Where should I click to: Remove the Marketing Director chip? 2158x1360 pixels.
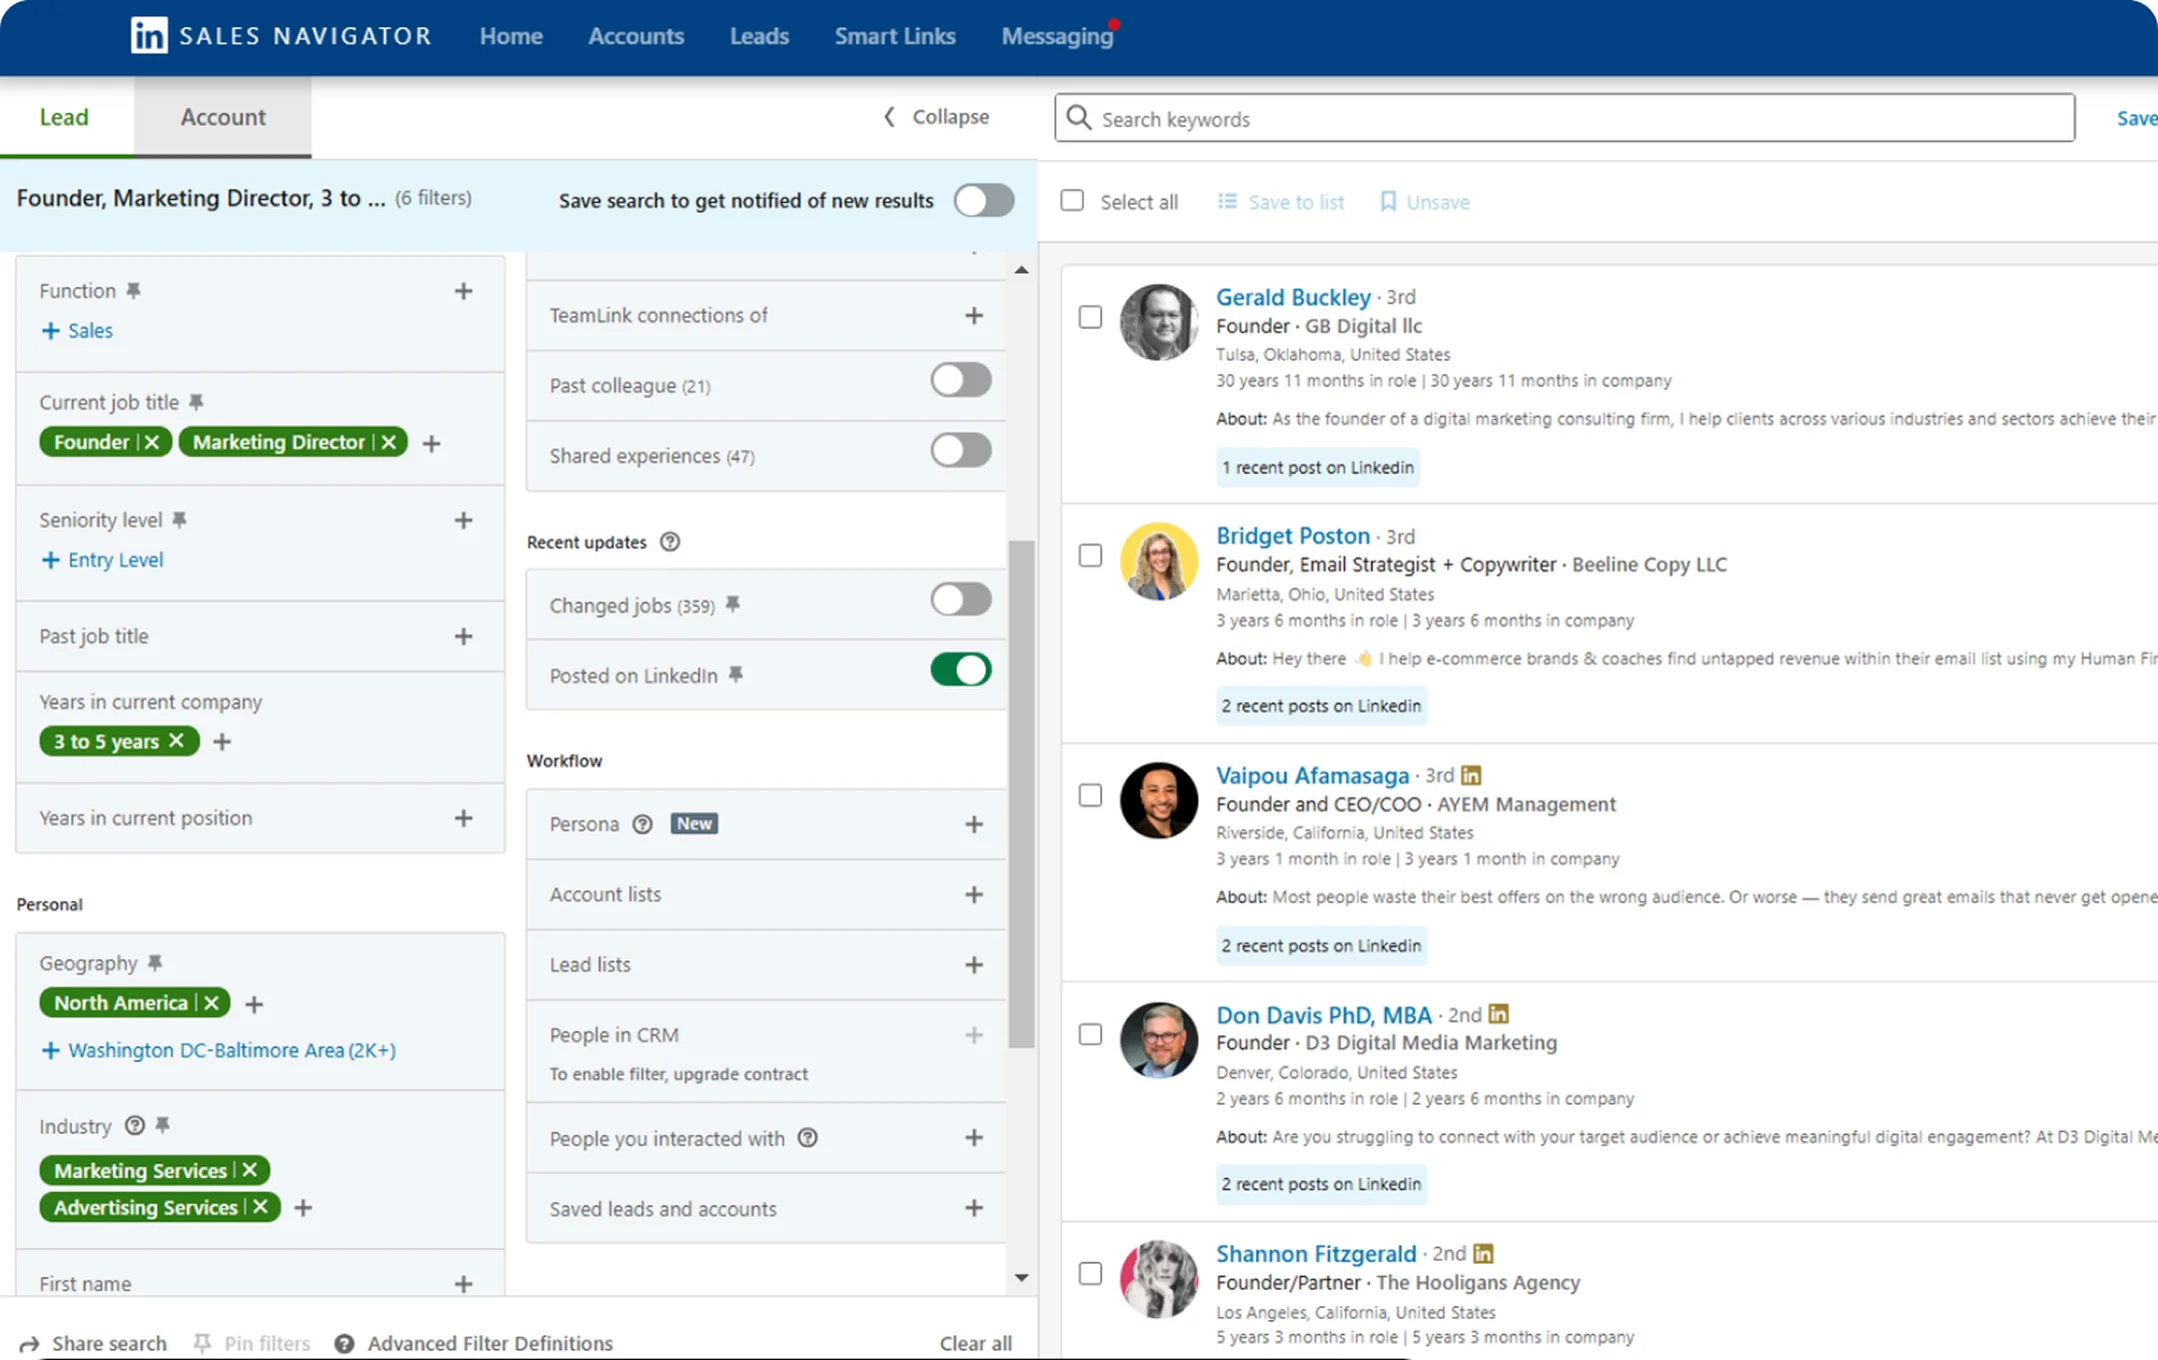(x=389, y=442)
